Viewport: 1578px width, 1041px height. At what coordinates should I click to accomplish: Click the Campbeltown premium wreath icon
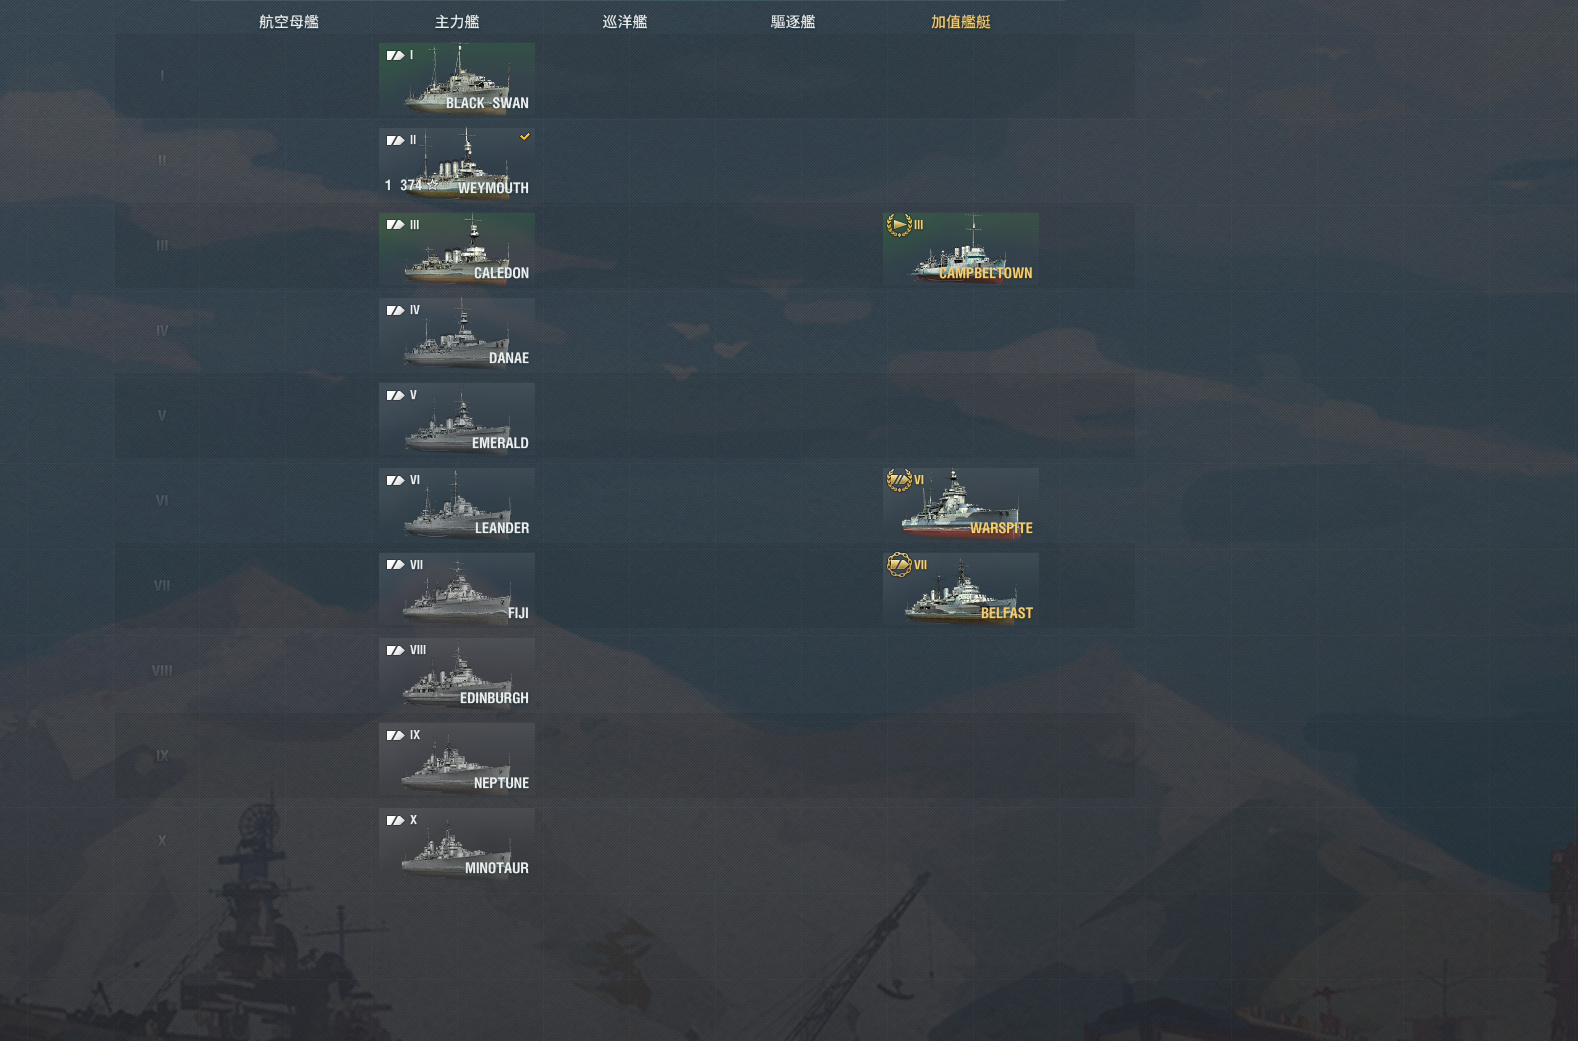(899, 225)
